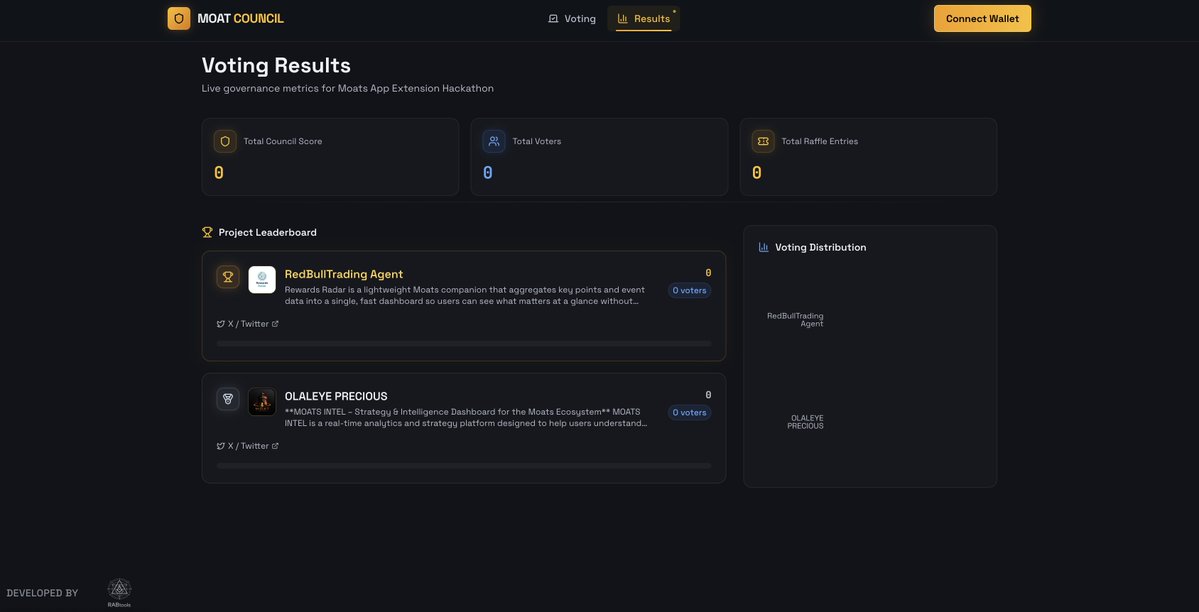
Task: Click the 0 voters badge for OLALEYE PRECIOUS
Action: tap(689, 412)
